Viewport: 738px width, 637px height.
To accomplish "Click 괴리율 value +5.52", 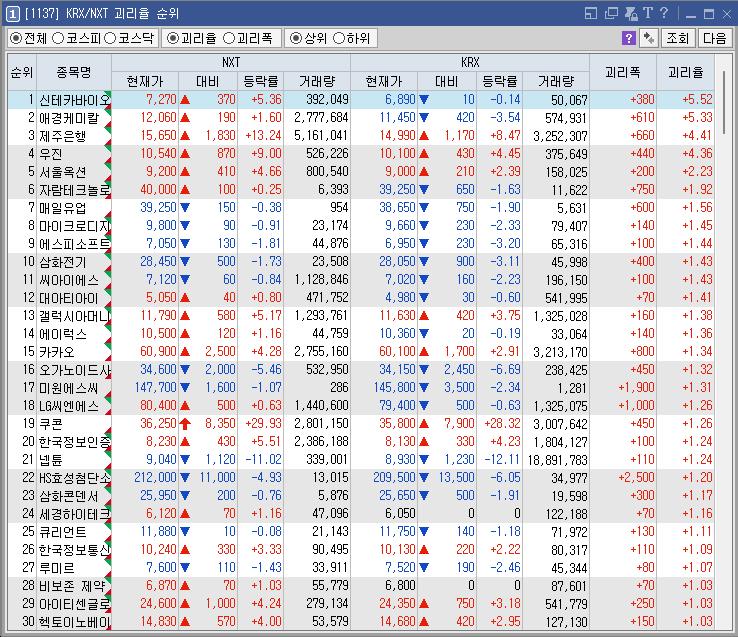I will pos(698,99).
